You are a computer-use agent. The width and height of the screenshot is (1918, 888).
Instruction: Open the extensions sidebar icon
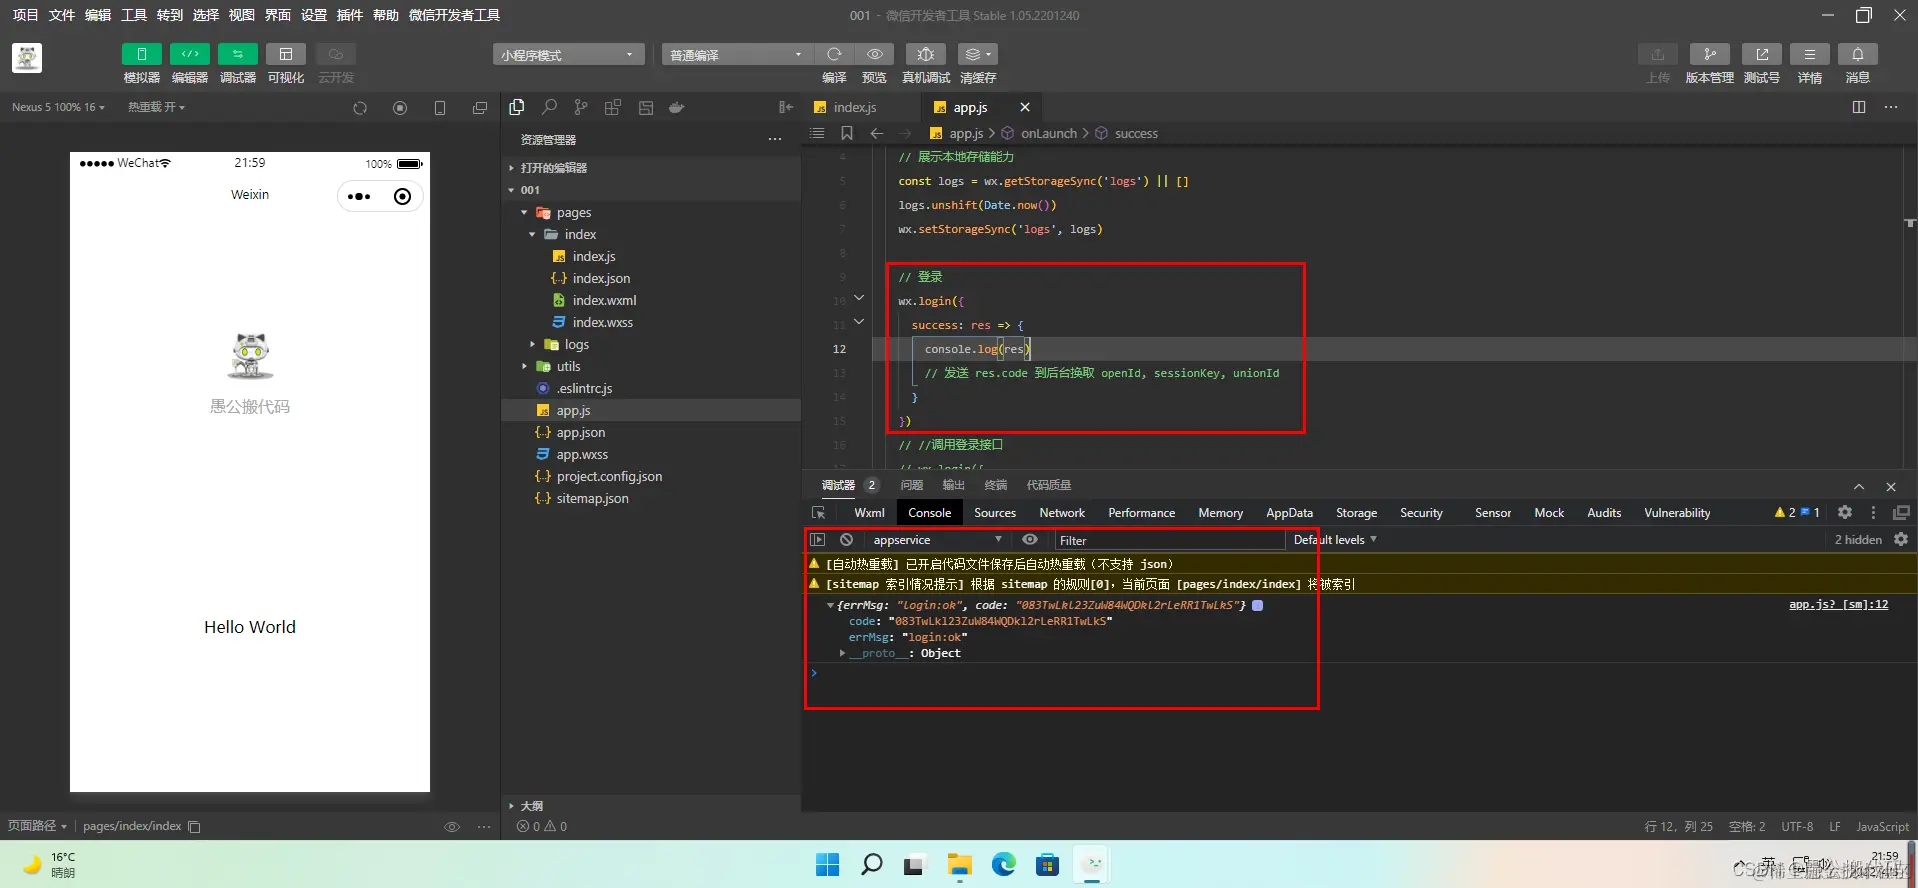tap(613, 107)
